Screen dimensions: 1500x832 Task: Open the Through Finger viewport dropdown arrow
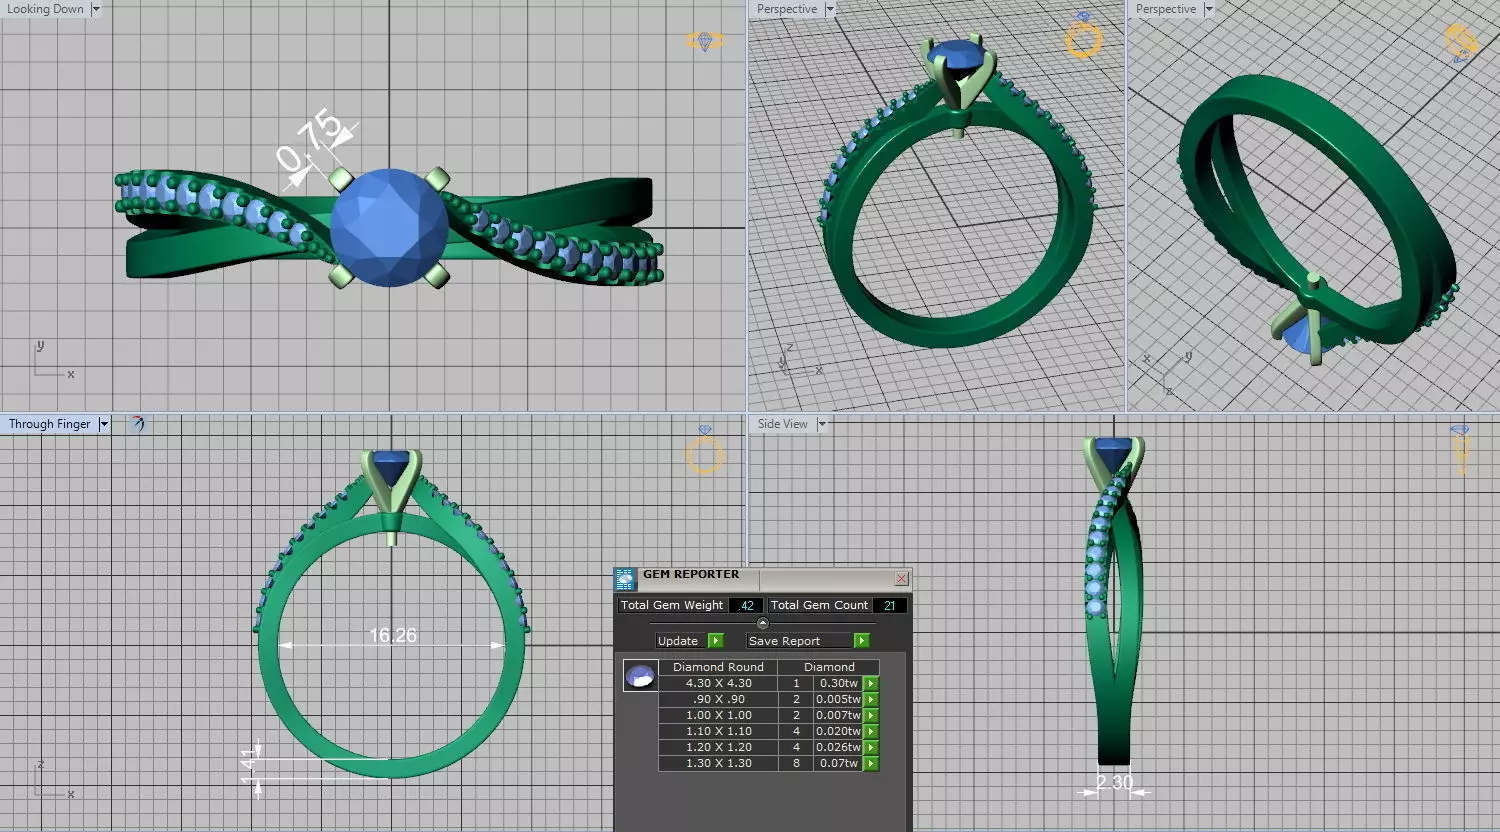click(103, 424)
